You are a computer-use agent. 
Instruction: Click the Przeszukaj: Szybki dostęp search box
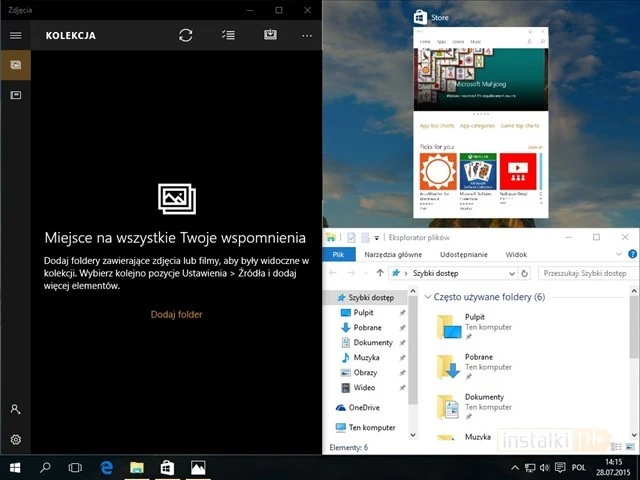[x=585, y=272]
